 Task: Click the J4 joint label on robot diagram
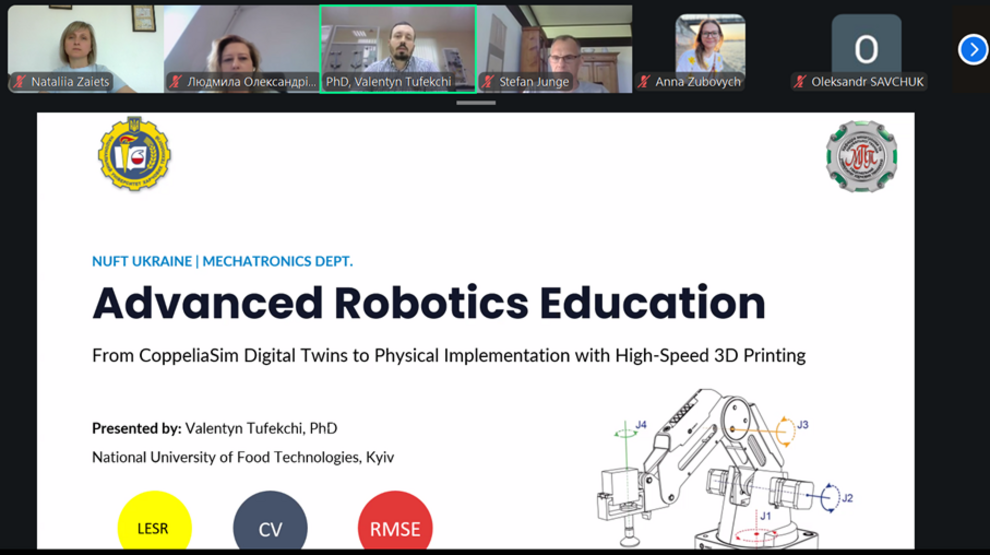coord(641,425)
